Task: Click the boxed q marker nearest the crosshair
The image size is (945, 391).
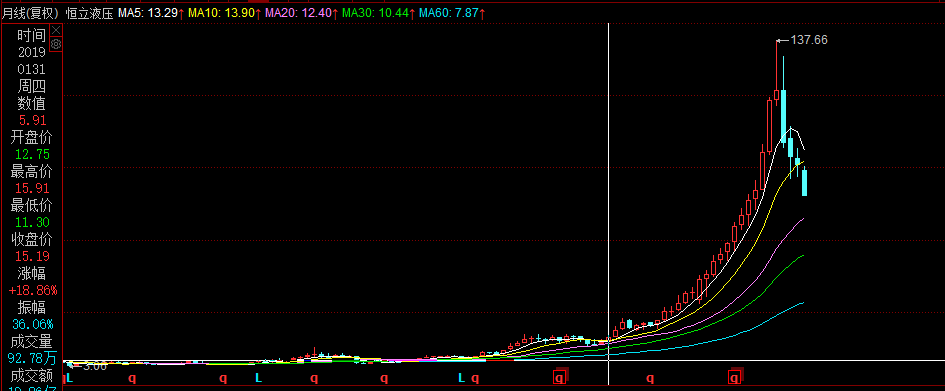Action: click(560, 378)
